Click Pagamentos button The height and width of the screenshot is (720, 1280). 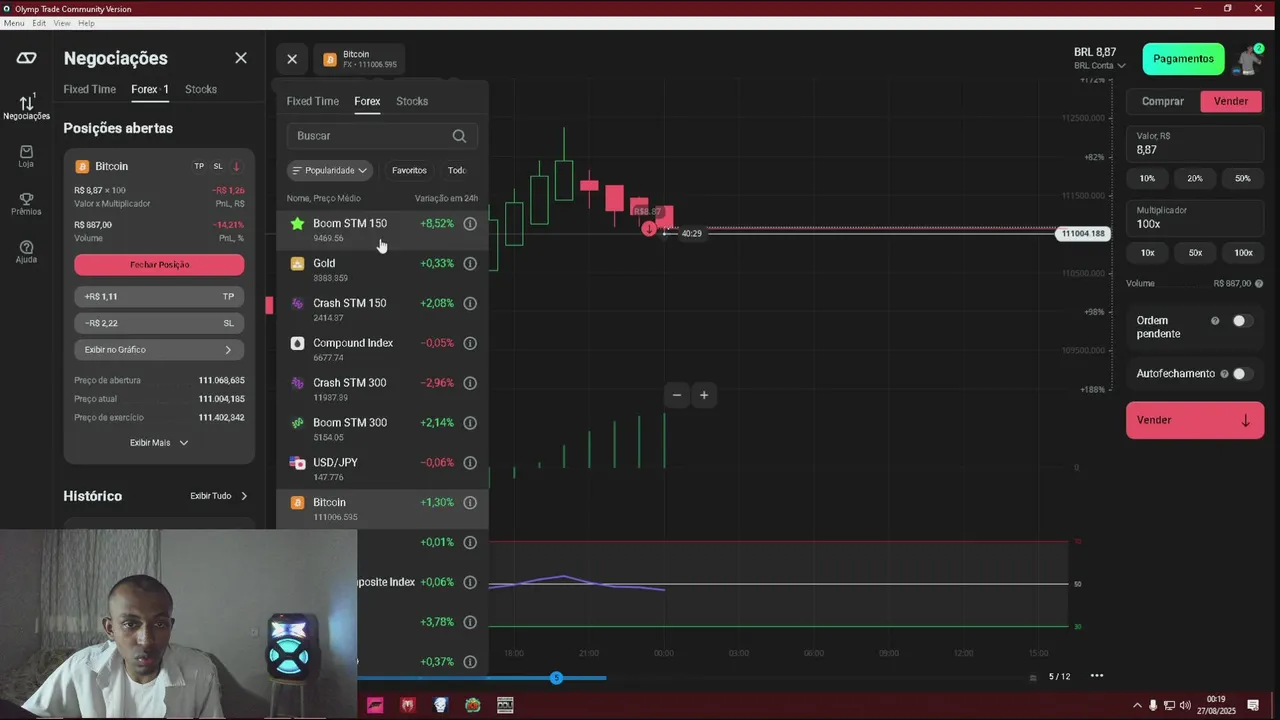click(x=1184, y=59)
